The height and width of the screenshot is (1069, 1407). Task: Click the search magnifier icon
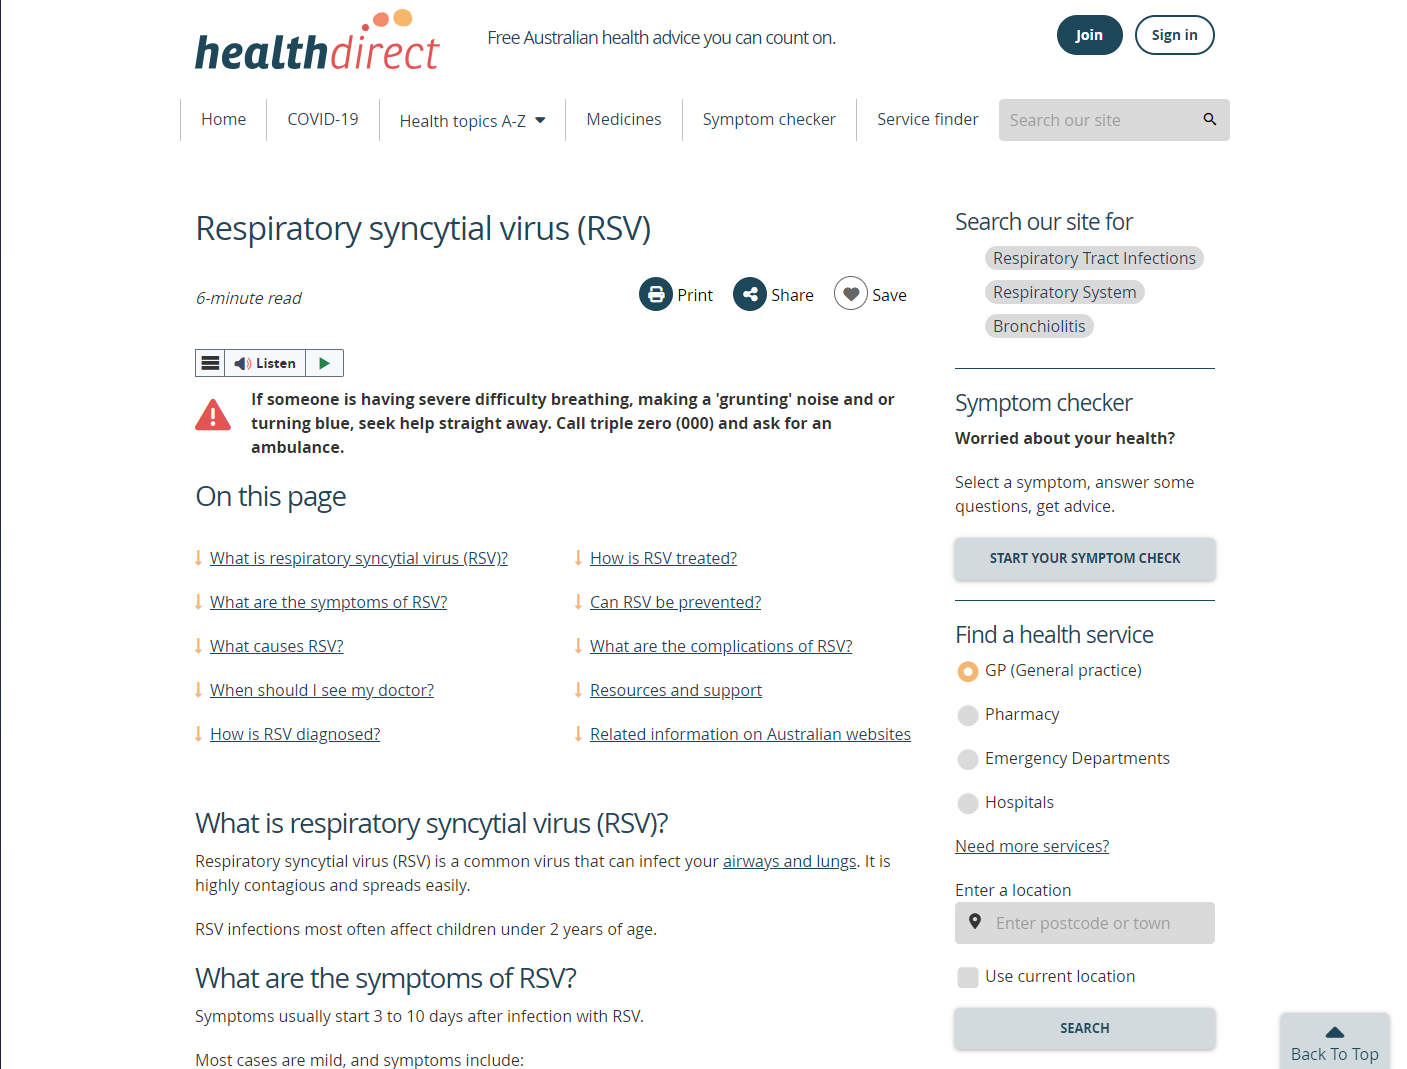[1210, 120]
